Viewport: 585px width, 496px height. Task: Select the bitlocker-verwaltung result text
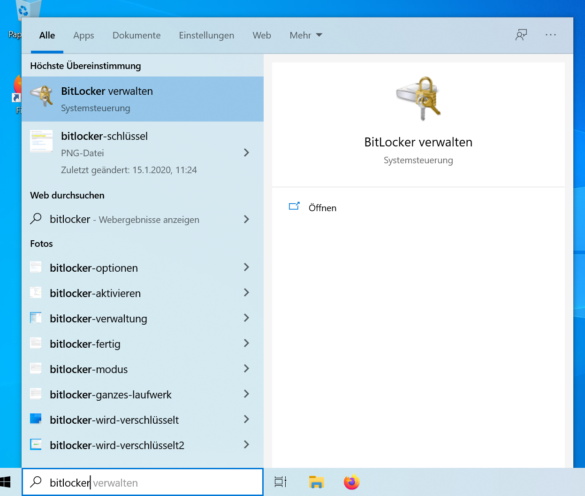click(98, 319)
